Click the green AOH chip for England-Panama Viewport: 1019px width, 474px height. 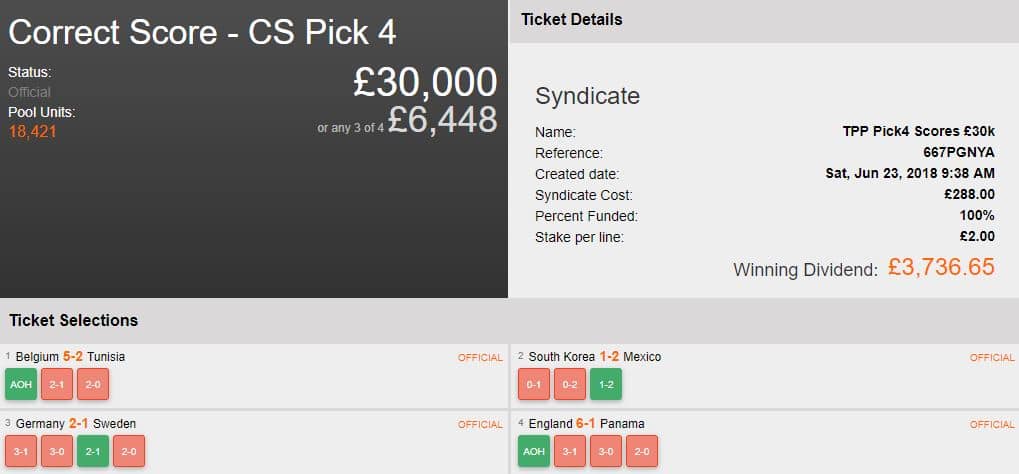(x=533, y=451)
